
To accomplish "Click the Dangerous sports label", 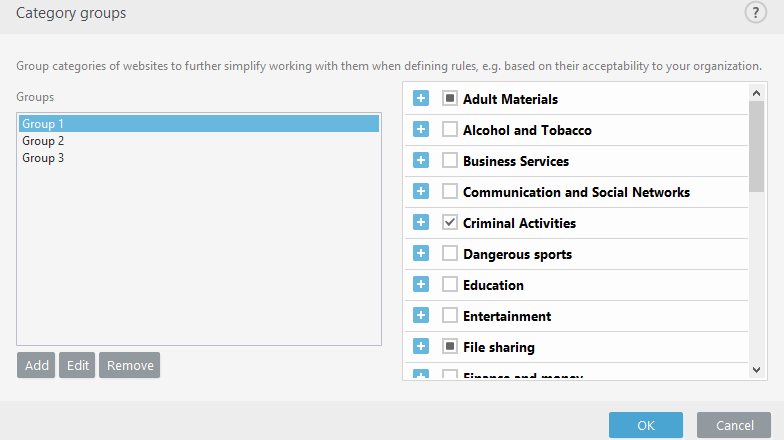I will pos(518,254).
